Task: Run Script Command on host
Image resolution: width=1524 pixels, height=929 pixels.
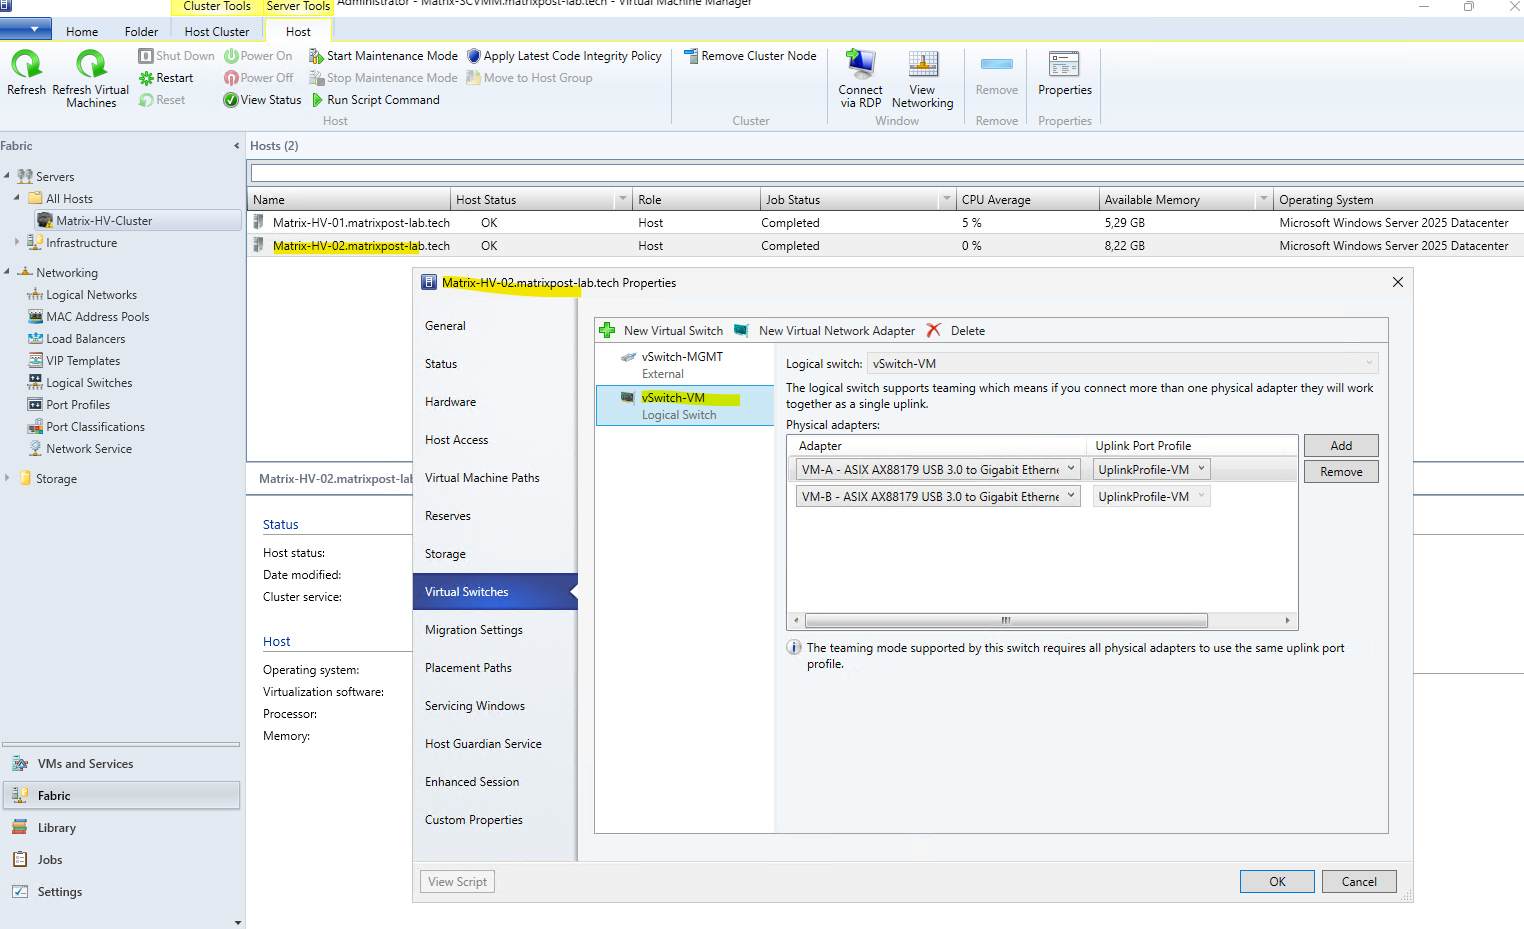Action: tap(376, 100)
